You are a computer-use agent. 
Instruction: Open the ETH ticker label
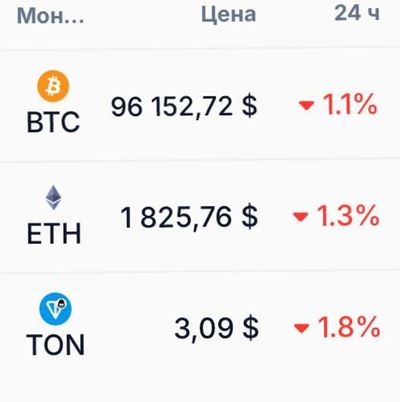(54, 234)
